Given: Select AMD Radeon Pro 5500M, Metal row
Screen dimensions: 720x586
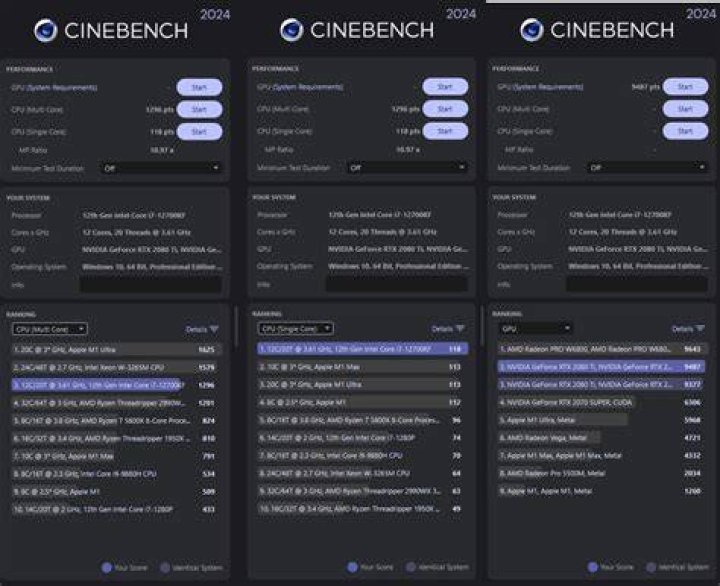Looking at the screenshot, I should pos(602,473).
